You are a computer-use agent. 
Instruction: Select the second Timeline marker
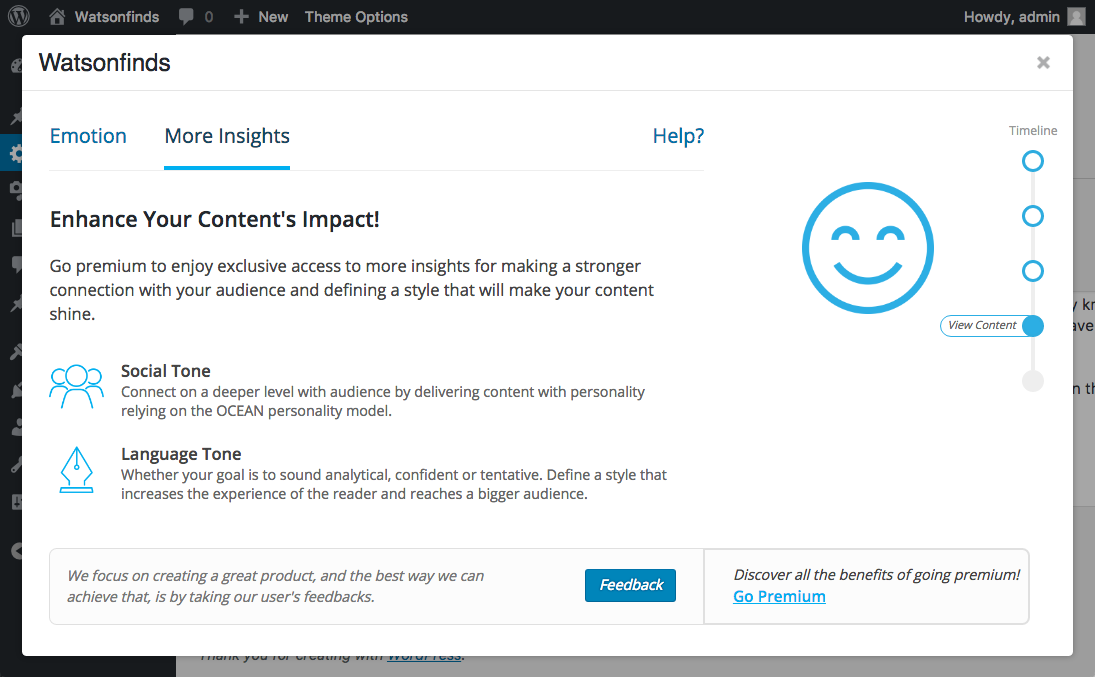tap(1033, 216)
